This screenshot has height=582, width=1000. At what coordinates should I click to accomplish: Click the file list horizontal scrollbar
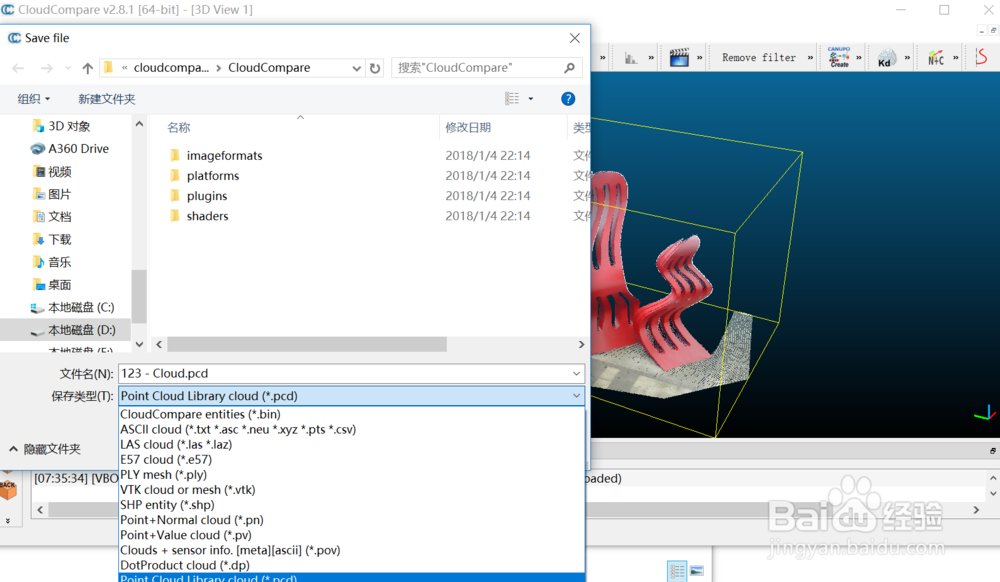click(307, 344)
